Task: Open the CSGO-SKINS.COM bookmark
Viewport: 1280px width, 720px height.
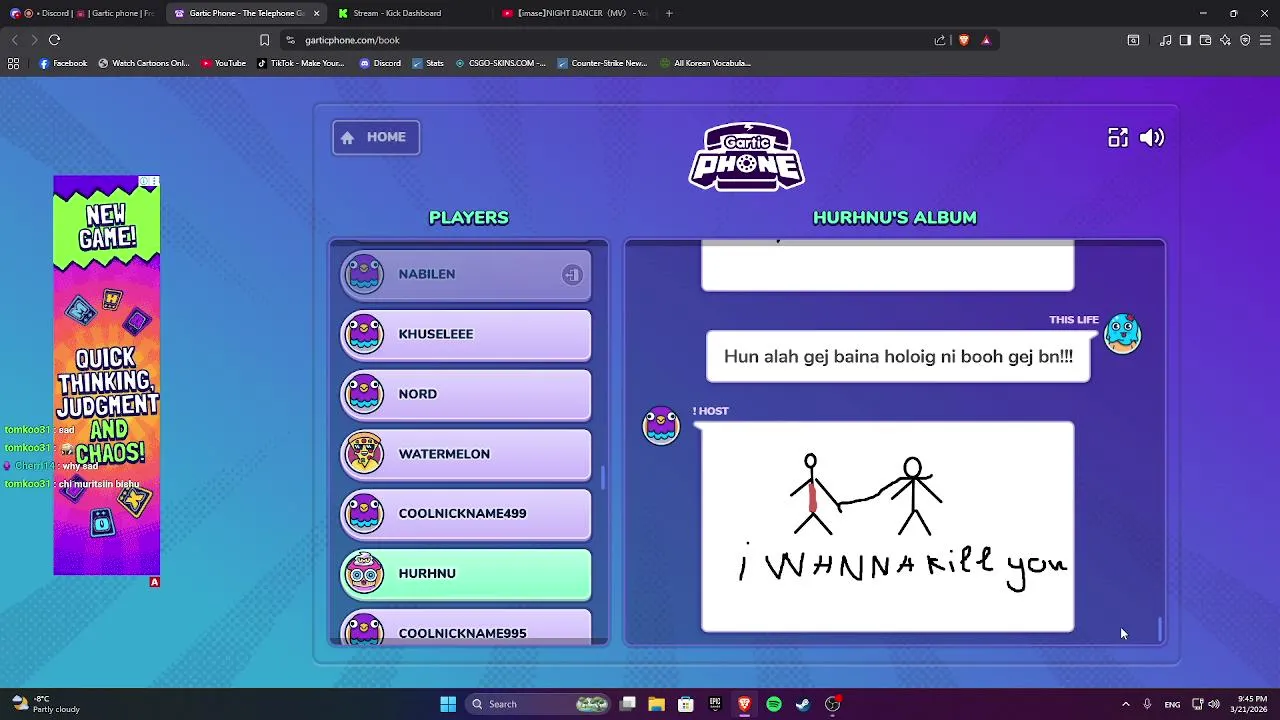Action: (500, 63)
